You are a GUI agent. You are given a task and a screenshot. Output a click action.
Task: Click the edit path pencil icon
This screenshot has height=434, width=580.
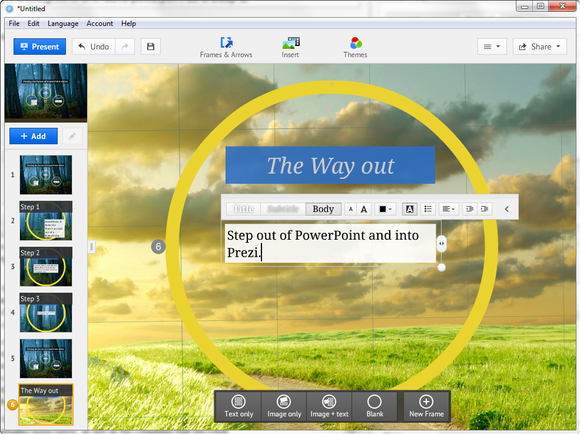pos(72,136)
